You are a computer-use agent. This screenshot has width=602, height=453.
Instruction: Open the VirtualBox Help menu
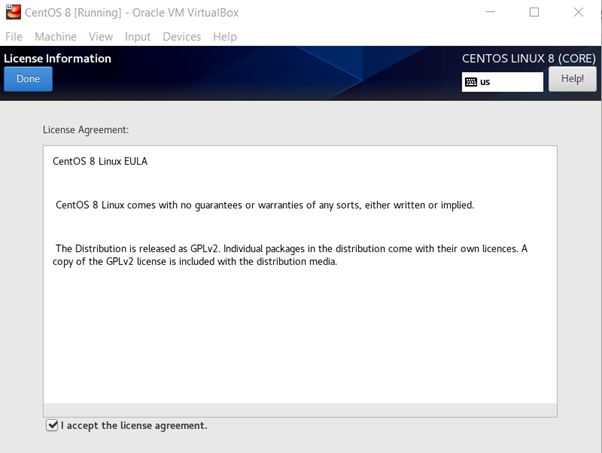pos(225,37)
